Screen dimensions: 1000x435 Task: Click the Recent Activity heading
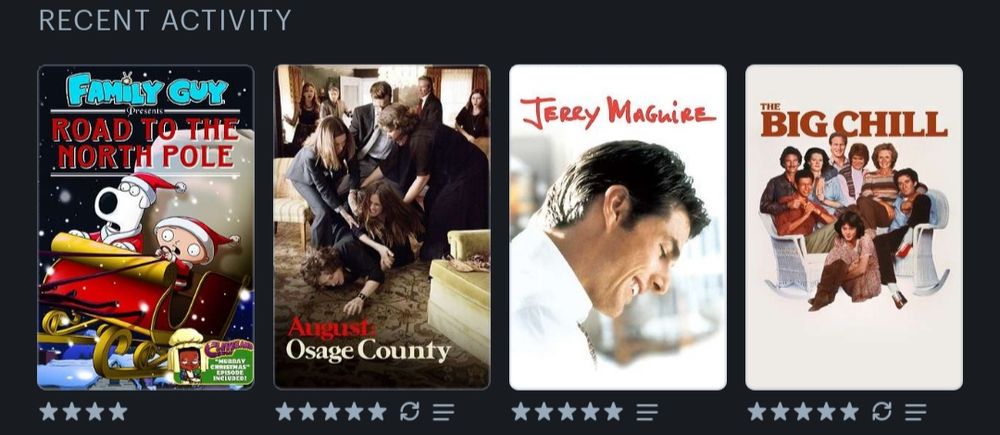165,20
